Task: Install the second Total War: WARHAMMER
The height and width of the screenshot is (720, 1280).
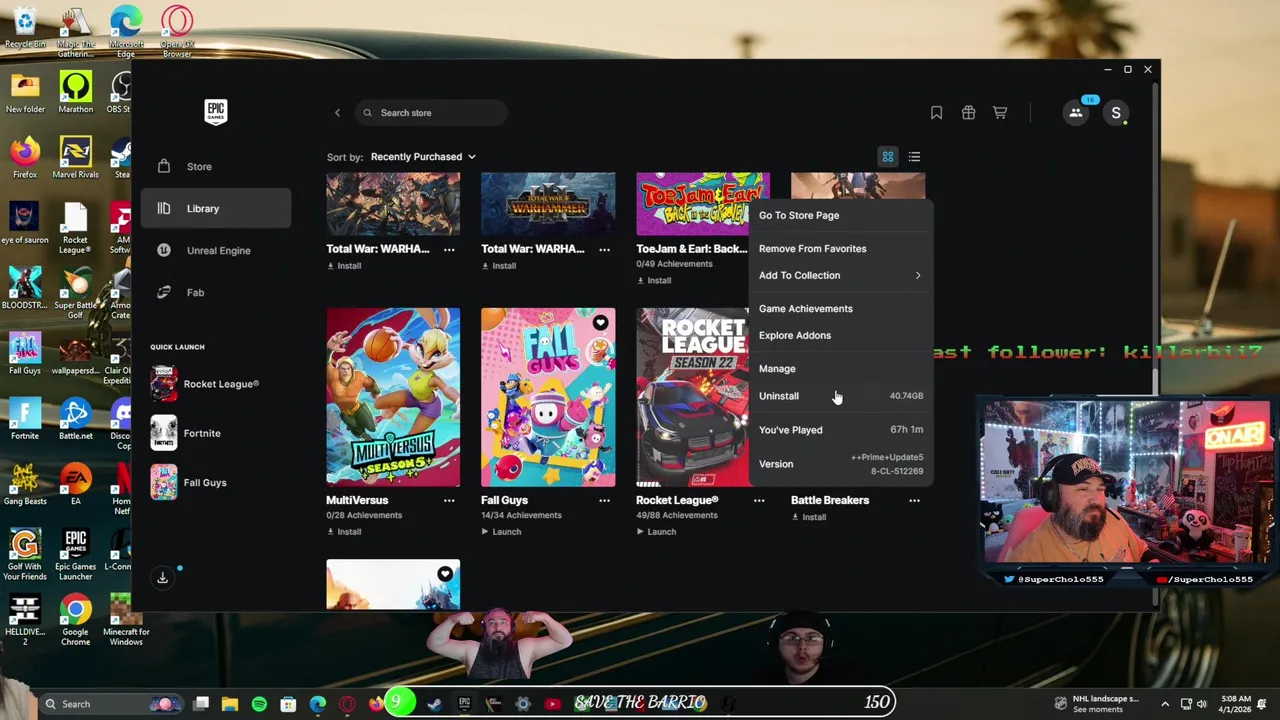Action: pos(499,266)
